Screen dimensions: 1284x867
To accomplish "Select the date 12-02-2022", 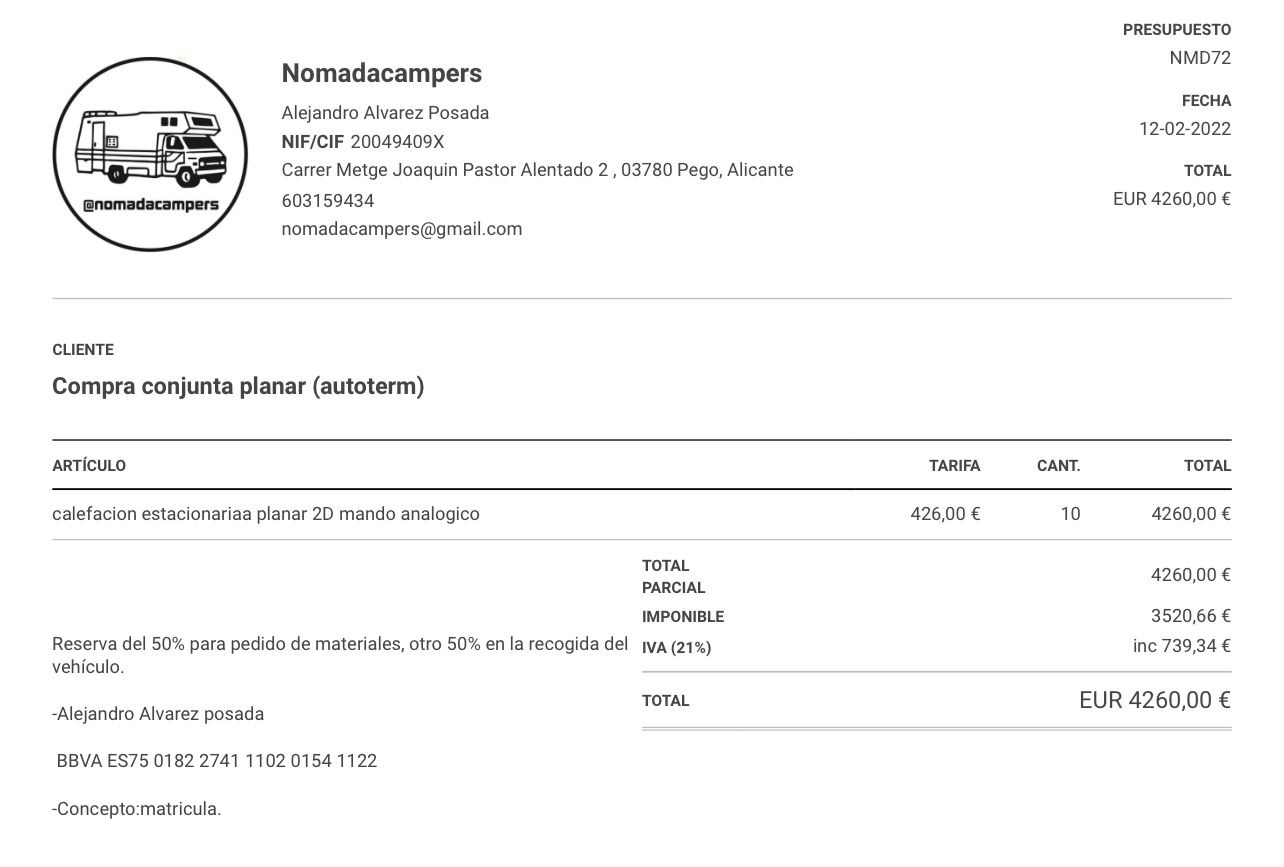I will coord(1185,129).
